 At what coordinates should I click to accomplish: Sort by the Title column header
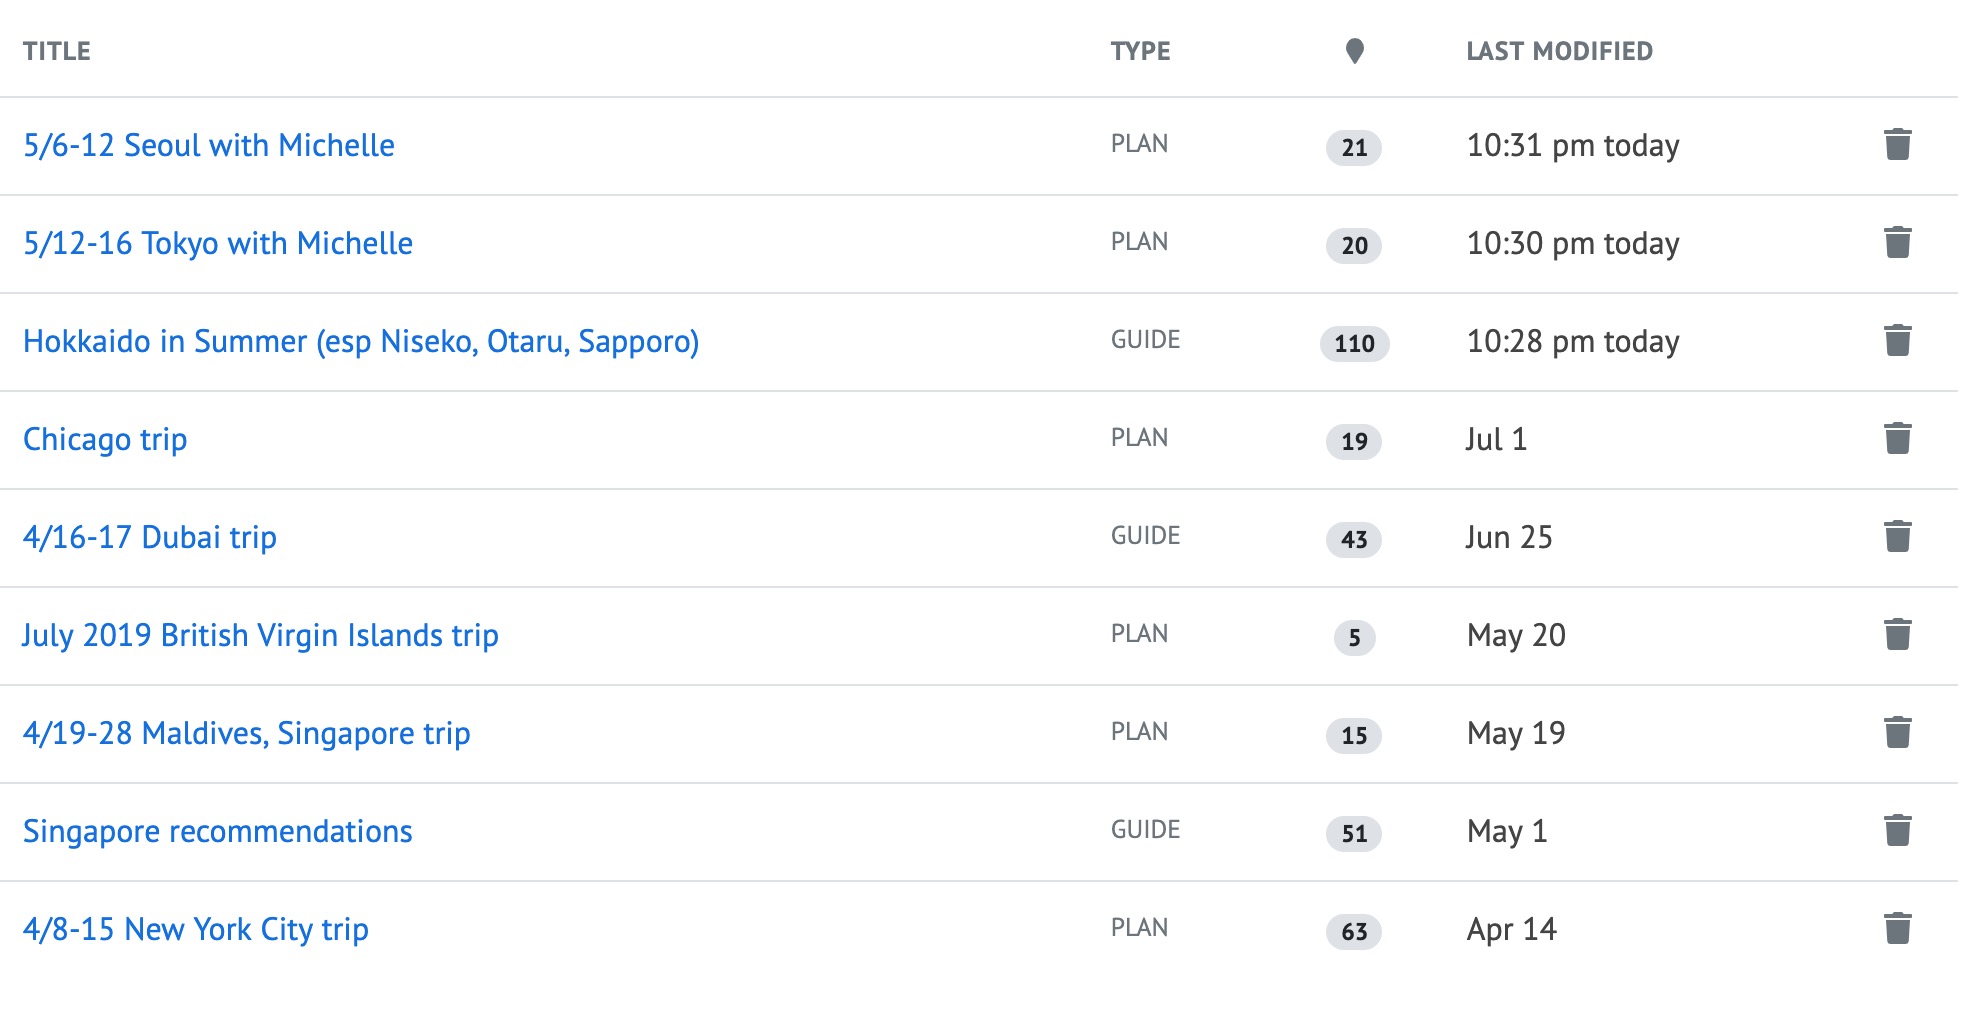click(x=57, y=51)
